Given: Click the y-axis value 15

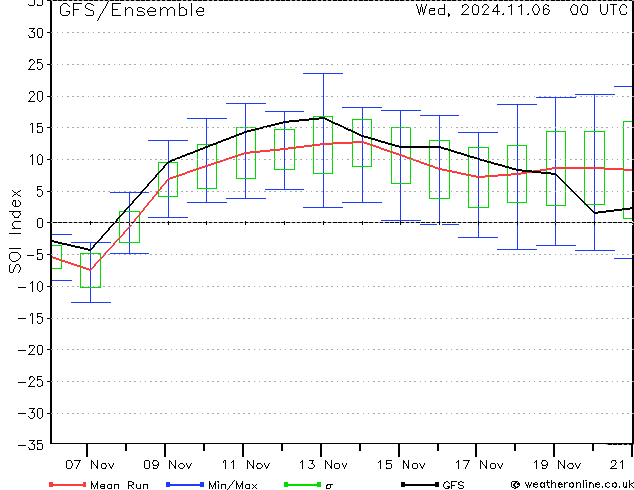Looking at the screenshot, I should (36, 128).
